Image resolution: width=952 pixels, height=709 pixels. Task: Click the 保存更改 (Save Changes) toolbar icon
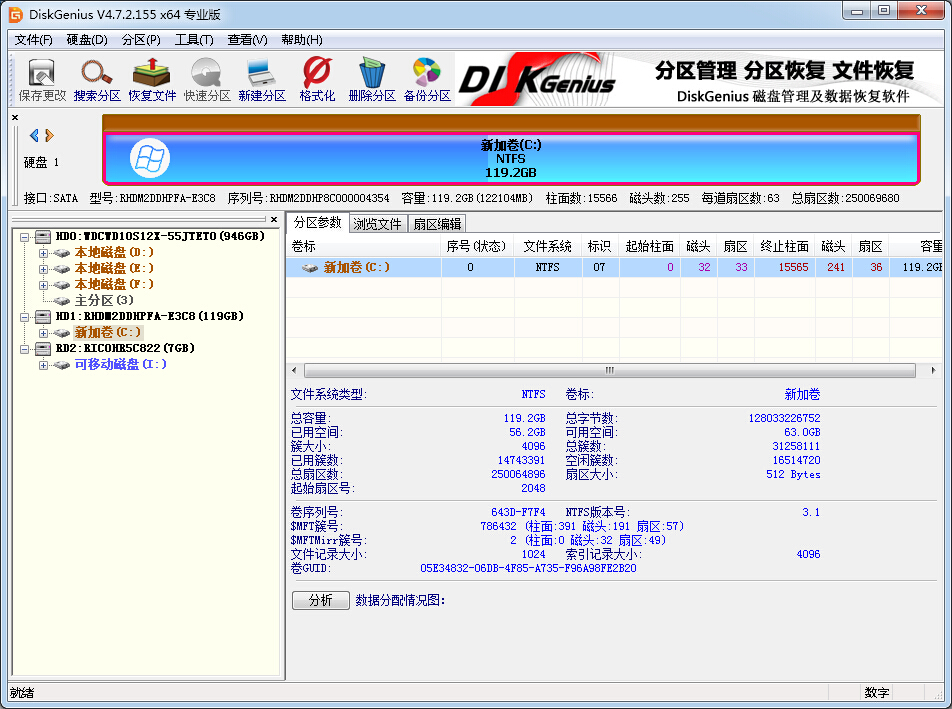(42, 80)
